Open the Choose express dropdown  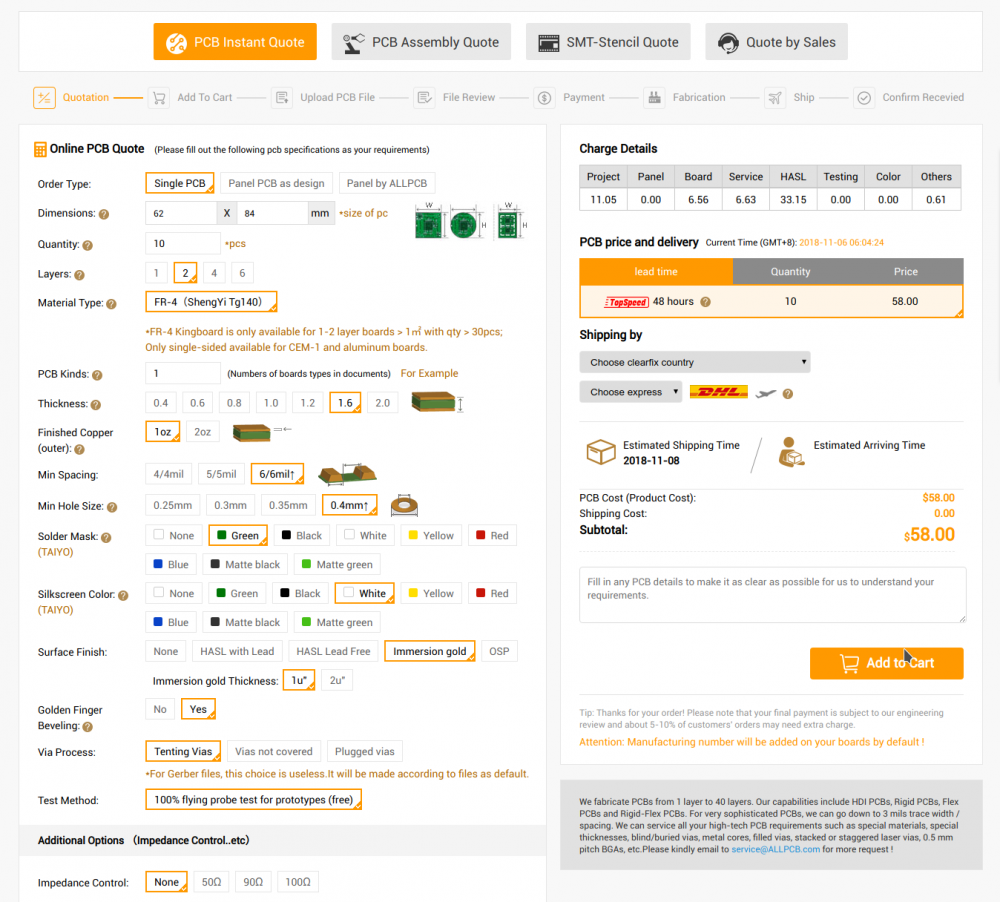point(630,392)
